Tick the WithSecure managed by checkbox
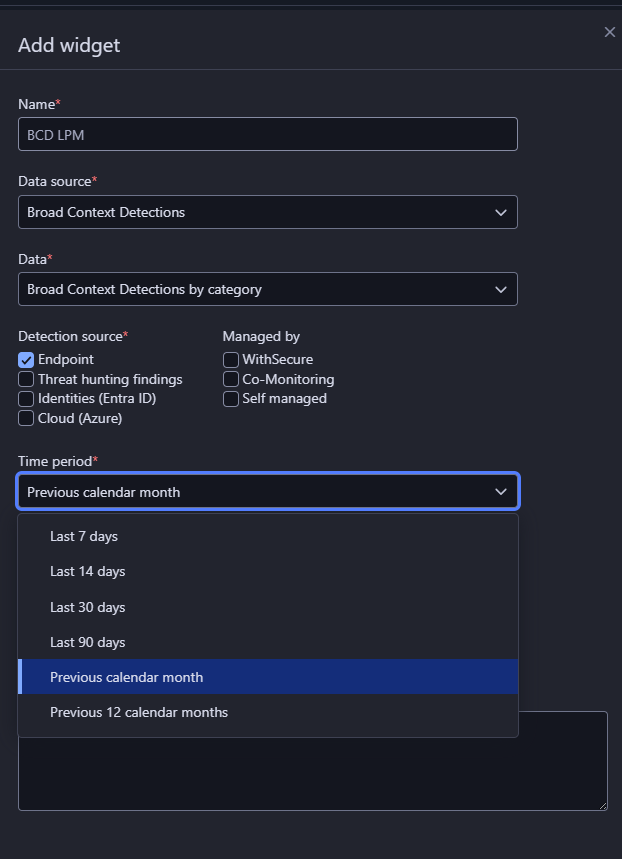The width and height of the screenshot is (622, 859). [x=231, y=360]
